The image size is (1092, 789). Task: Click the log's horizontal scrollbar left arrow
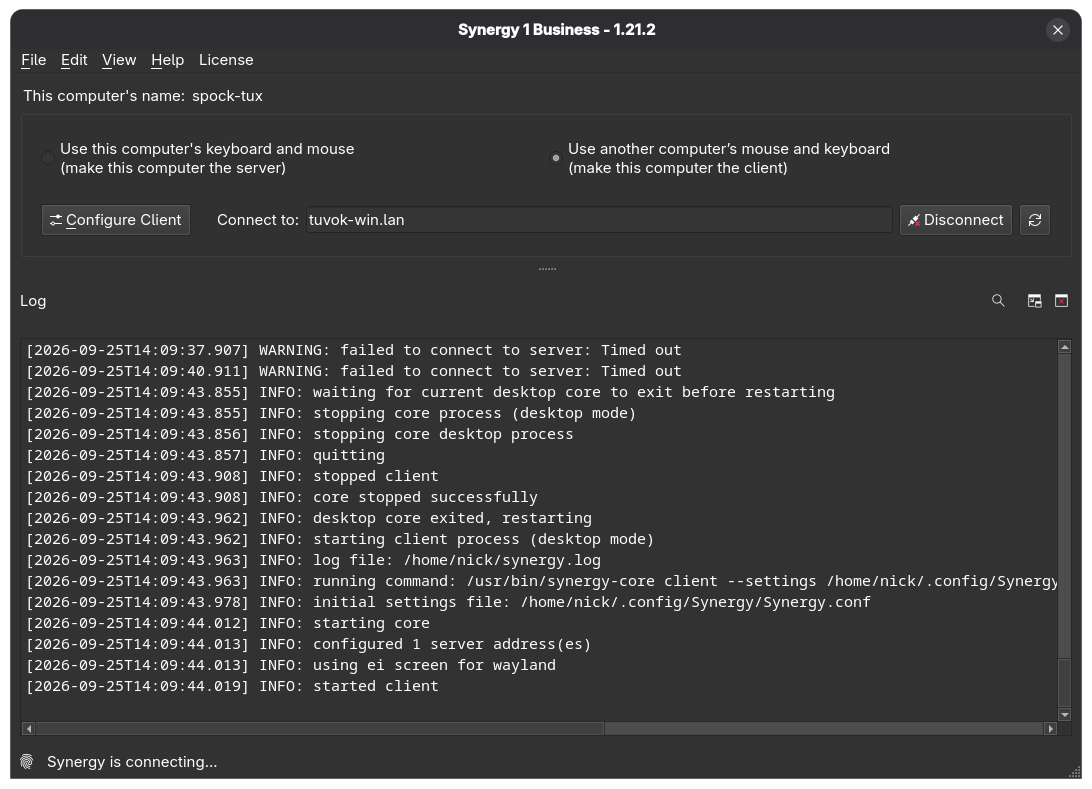tap(29, 728)
